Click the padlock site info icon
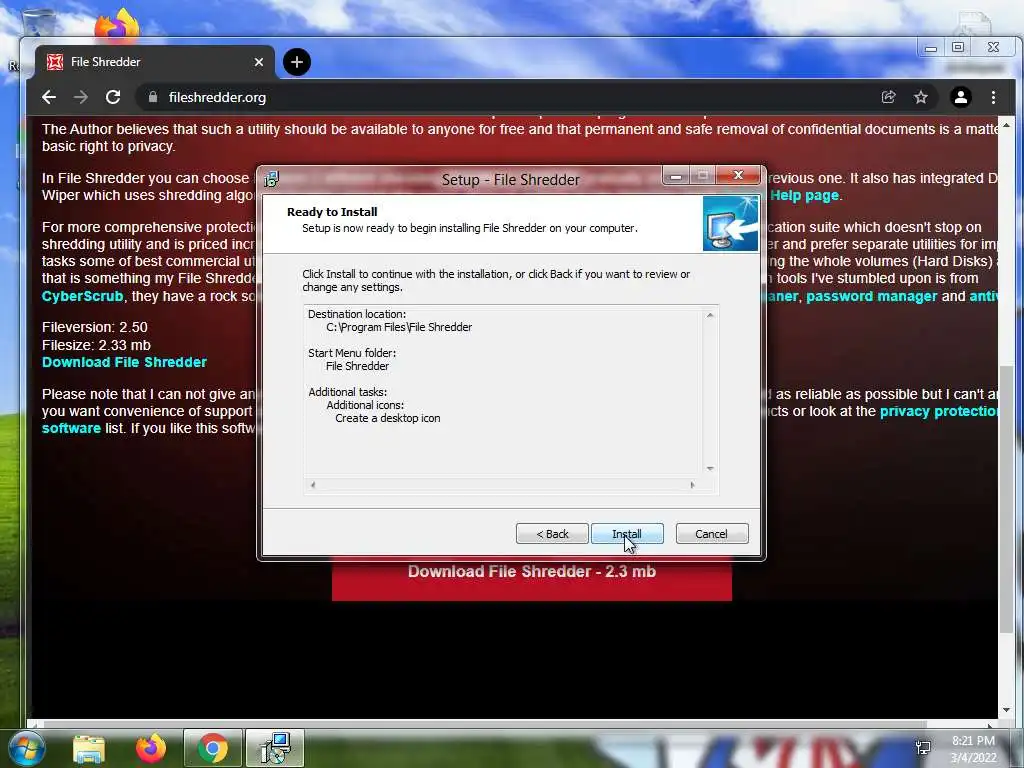 [x=153, y=97]
